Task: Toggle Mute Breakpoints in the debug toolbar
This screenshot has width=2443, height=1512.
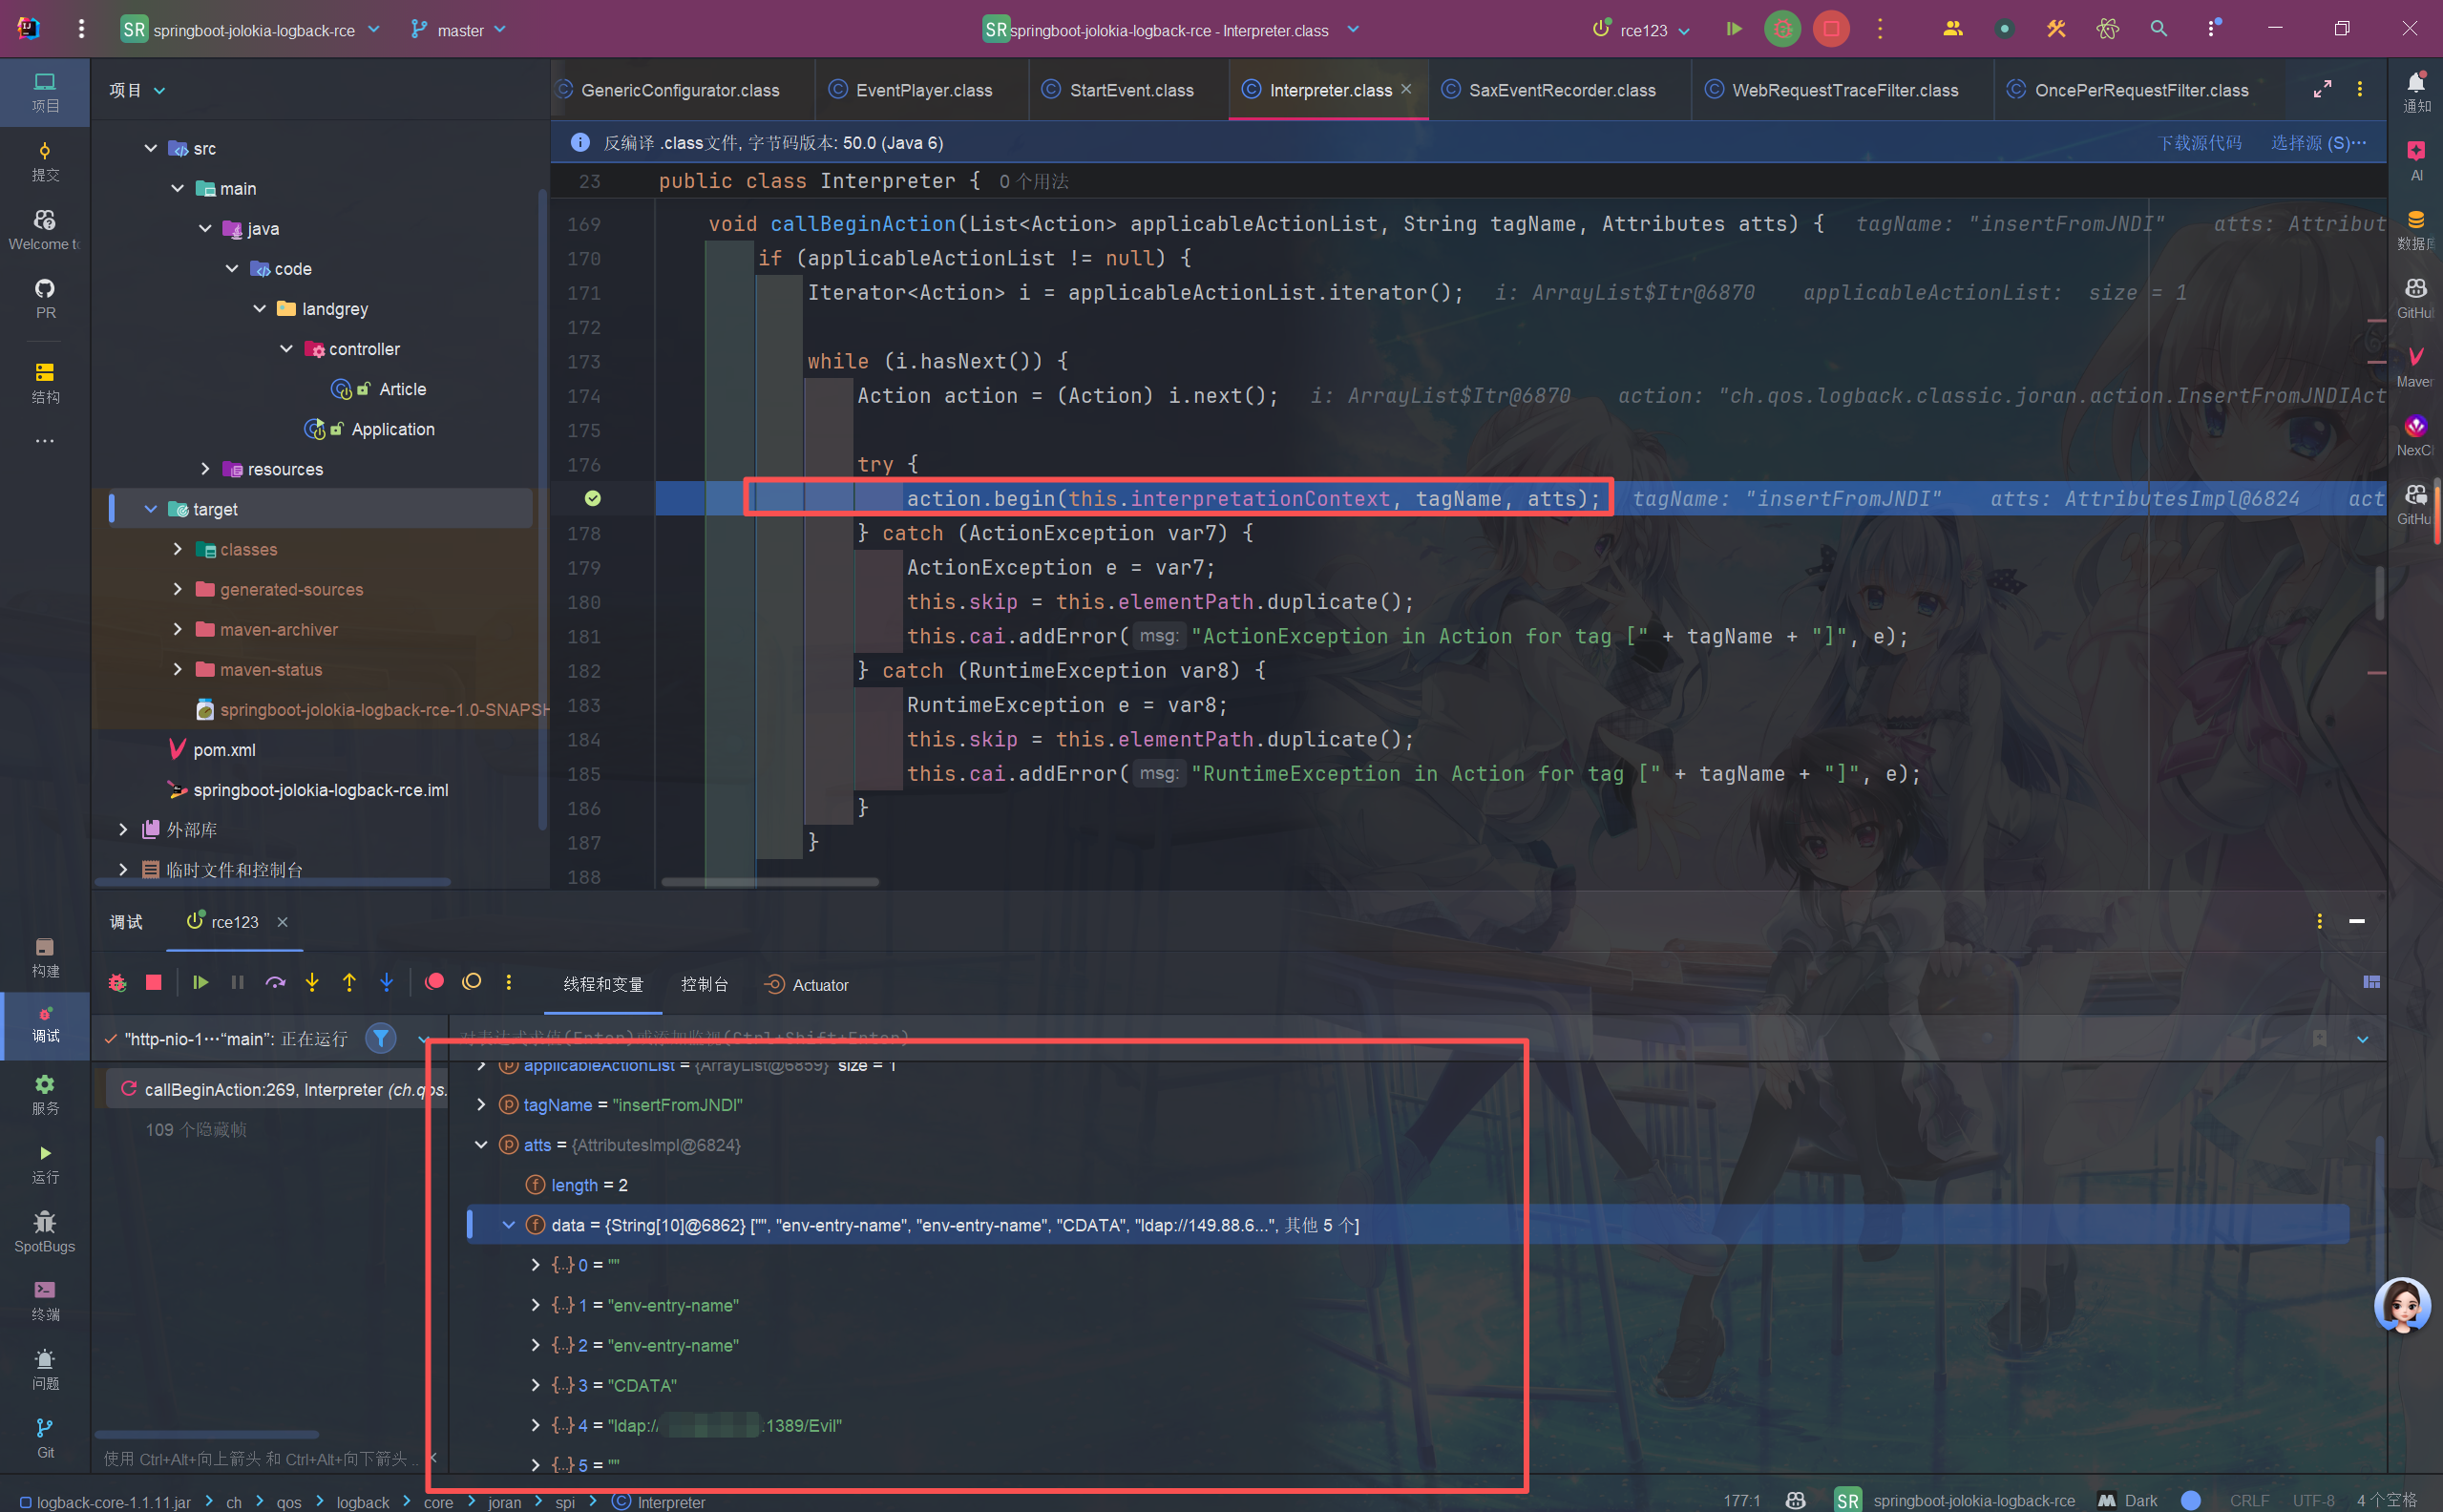Action: click(472, 983)
